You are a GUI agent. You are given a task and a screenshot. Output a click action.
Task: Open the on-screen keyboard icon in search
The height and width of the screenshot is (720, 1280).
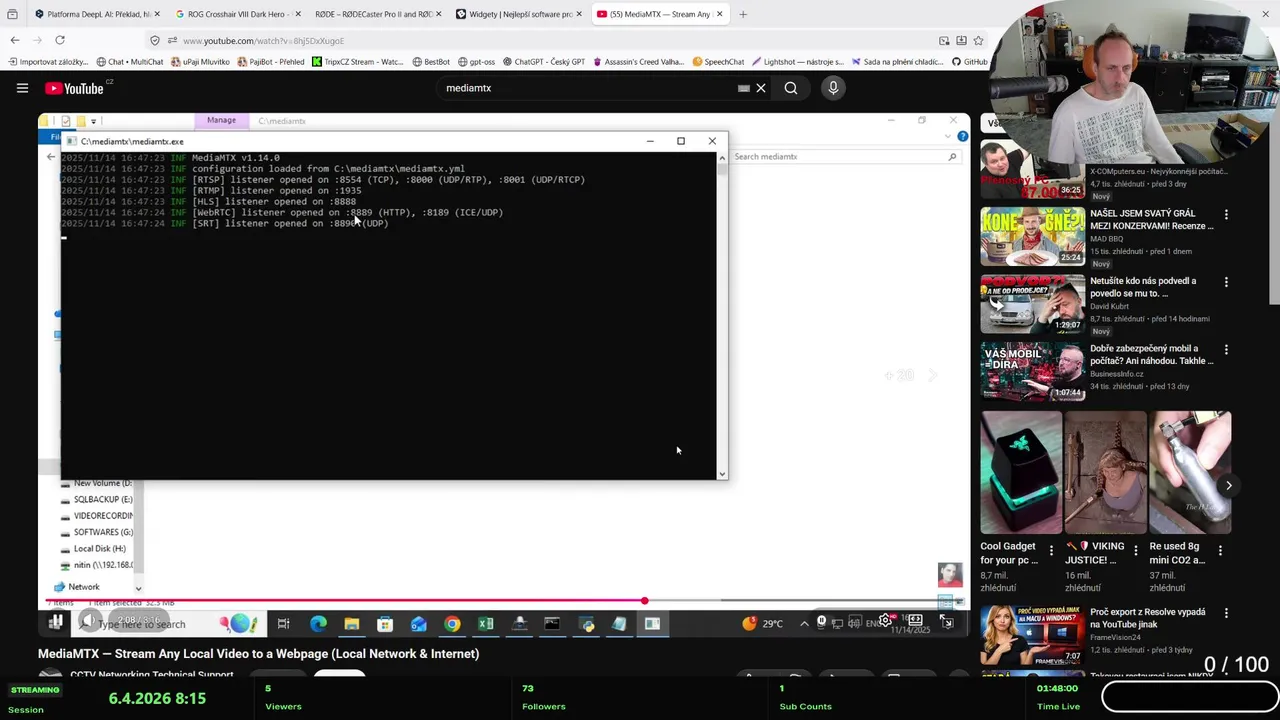(743, 88)
